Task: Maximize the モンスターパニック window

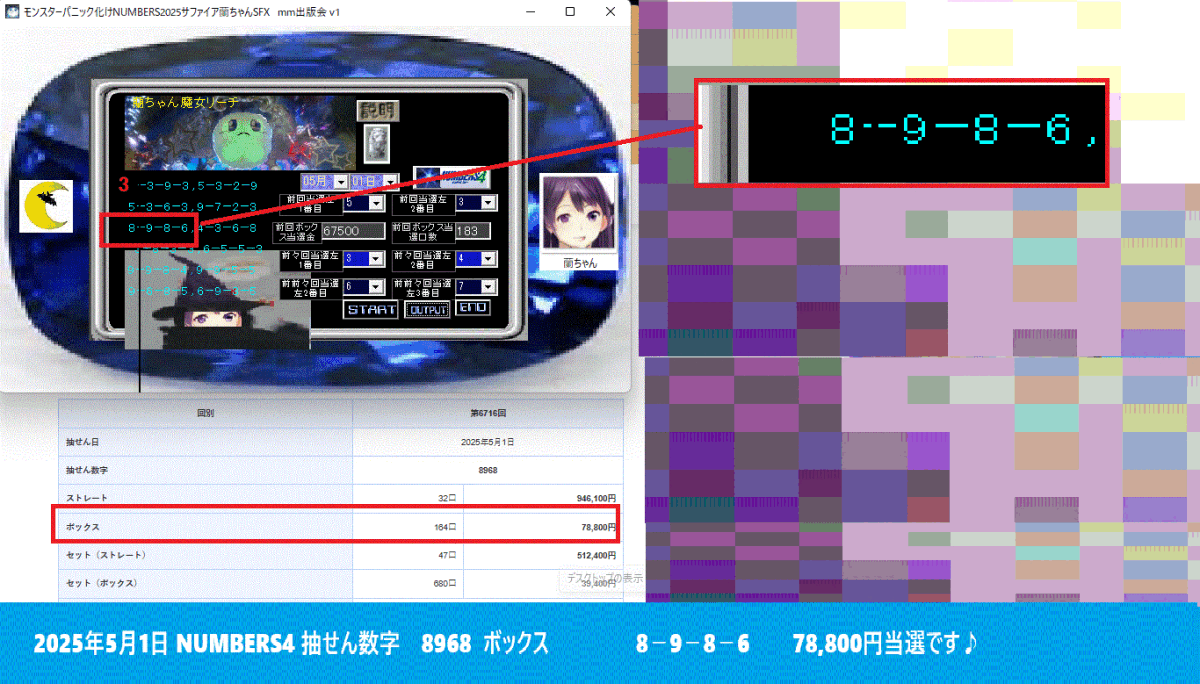Action: (x=570, y=12)
